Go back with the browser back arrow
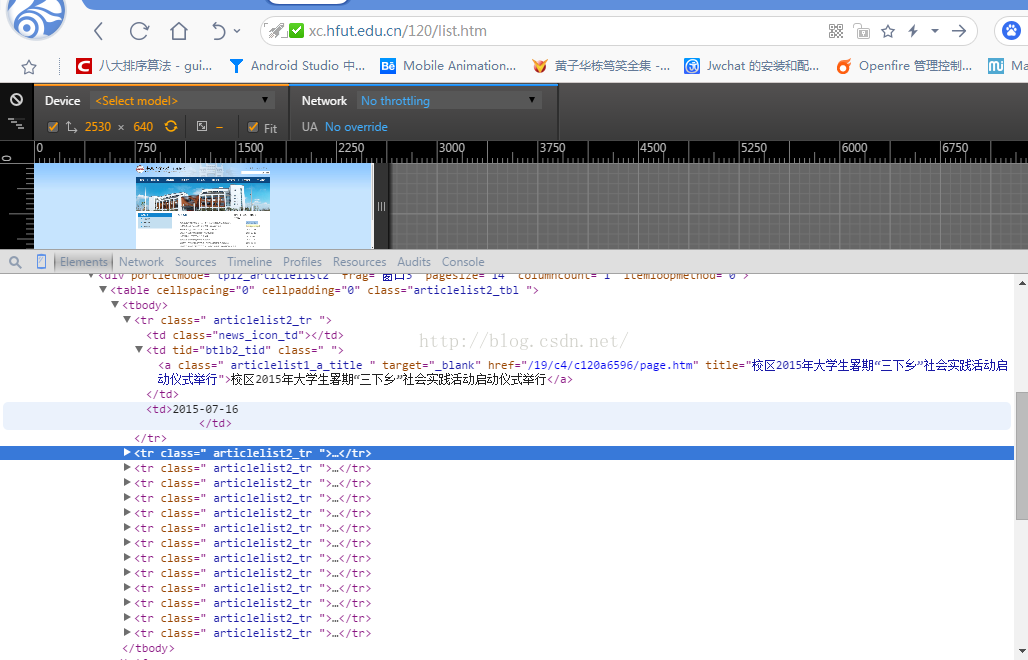This screenshot has width=1028, height=660. click(x=99, y=31)
